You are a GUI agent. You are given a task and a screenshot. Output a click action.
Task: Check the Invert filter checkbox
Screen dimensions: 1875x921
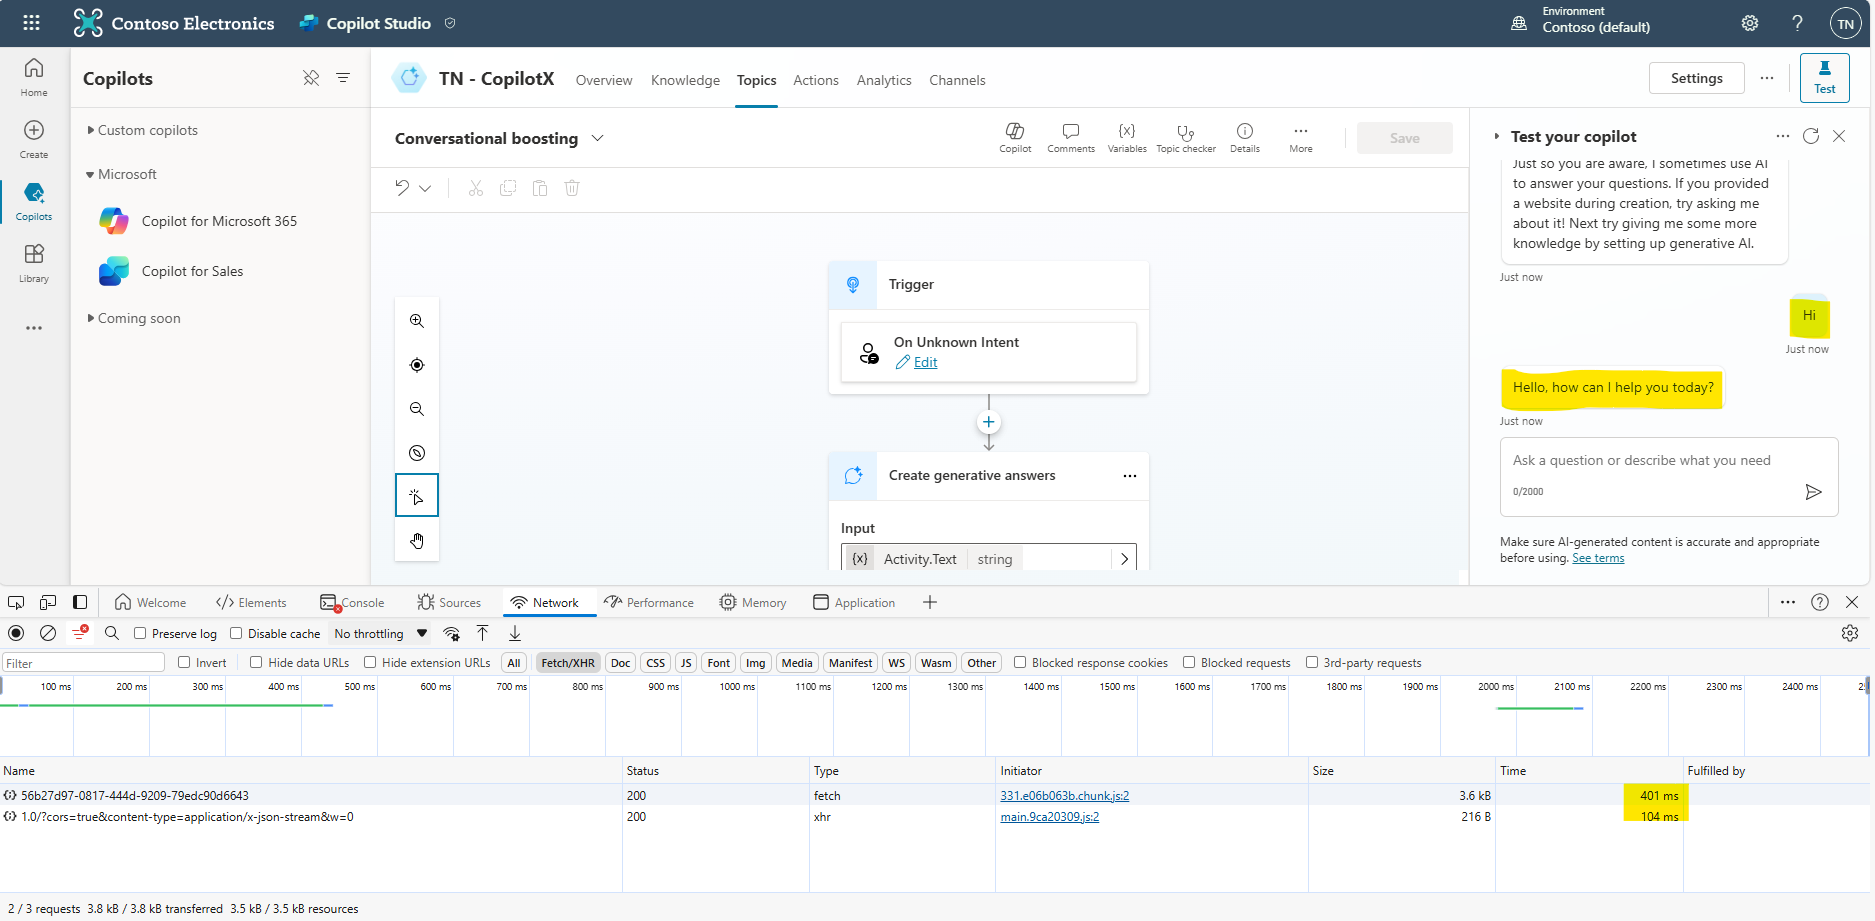(184, 662)
